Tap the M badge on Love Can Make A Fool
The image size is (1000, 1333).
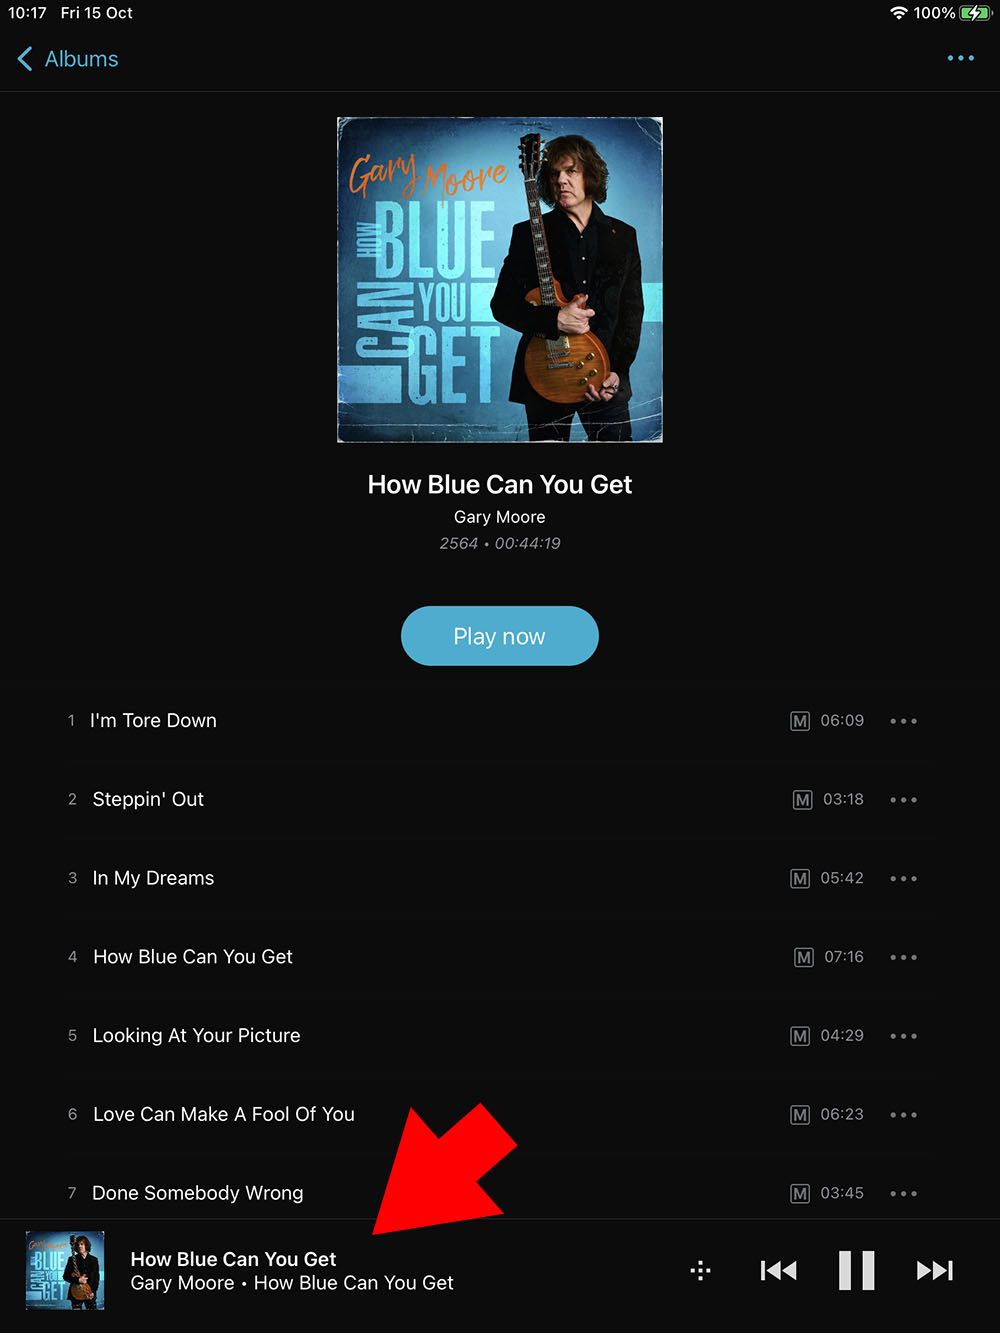point(800,1114)
